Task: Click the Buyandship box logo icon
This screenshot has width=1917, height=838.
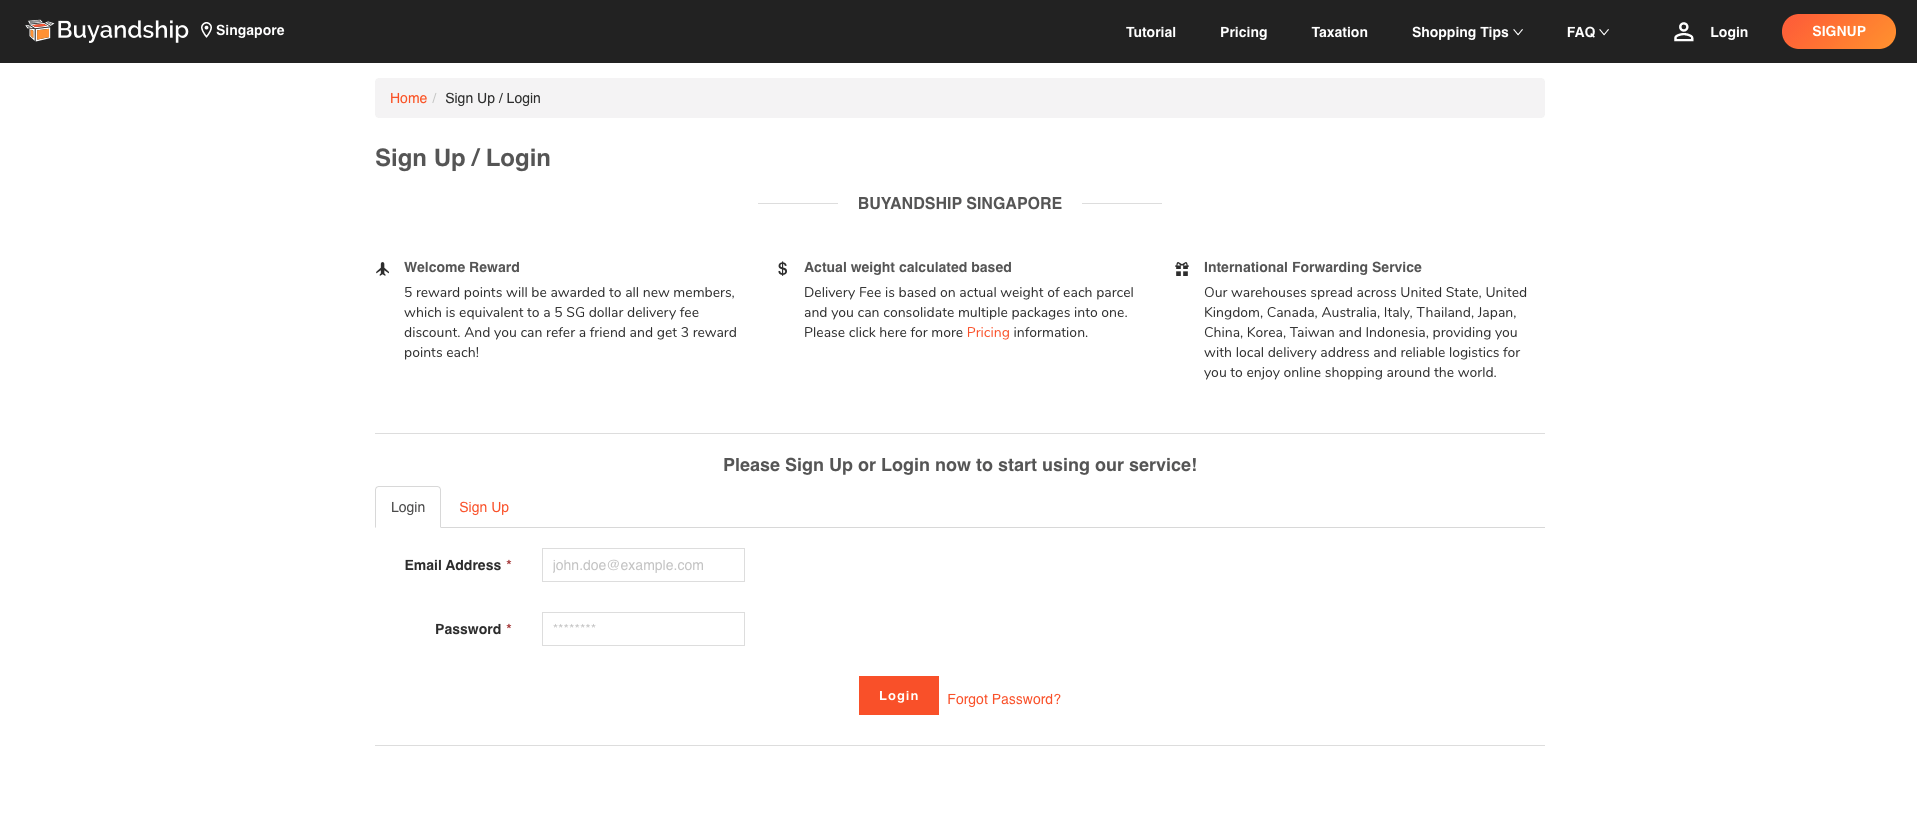Action: (39, 31)
